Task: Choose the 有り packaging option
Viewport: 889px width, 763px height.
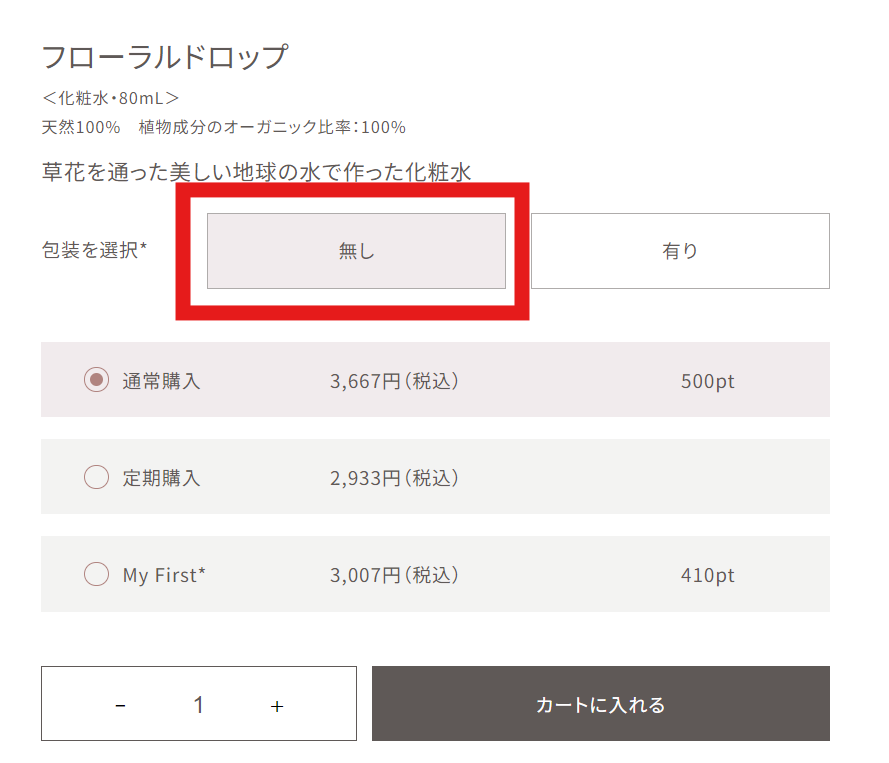Action: [x=680, y=251]
